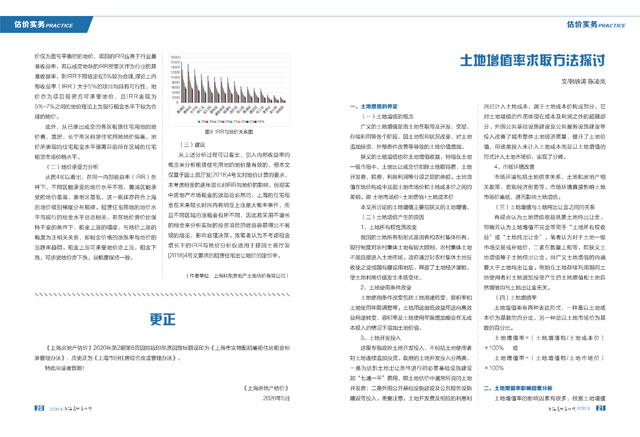The image size is (640, 437).
Task: Click the heading (二)地价承受力分析
Action: click(x=72, y=167)
